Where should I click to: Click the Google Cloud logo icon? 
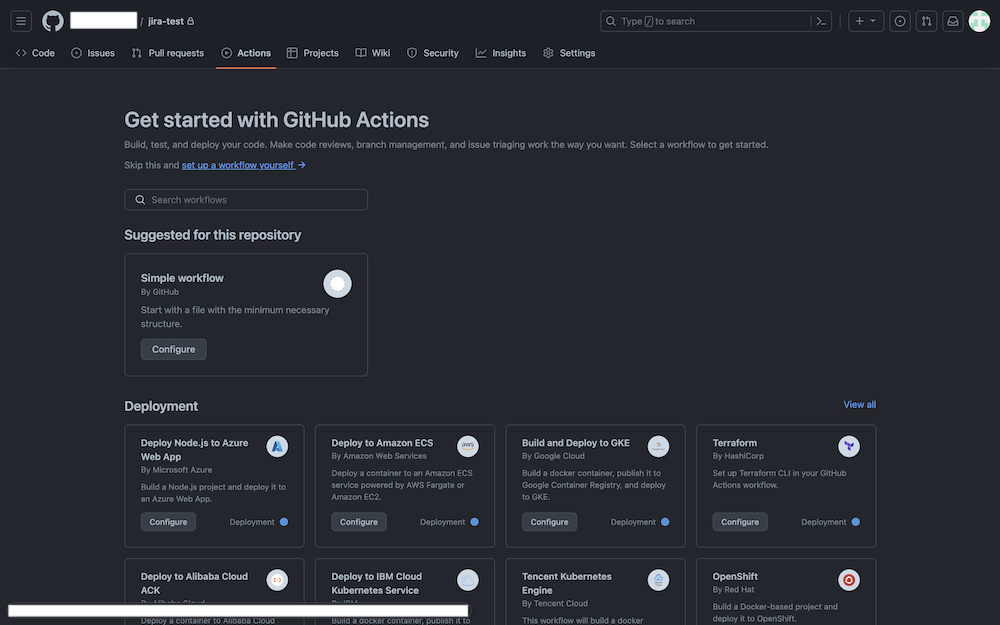coord(658,446)
